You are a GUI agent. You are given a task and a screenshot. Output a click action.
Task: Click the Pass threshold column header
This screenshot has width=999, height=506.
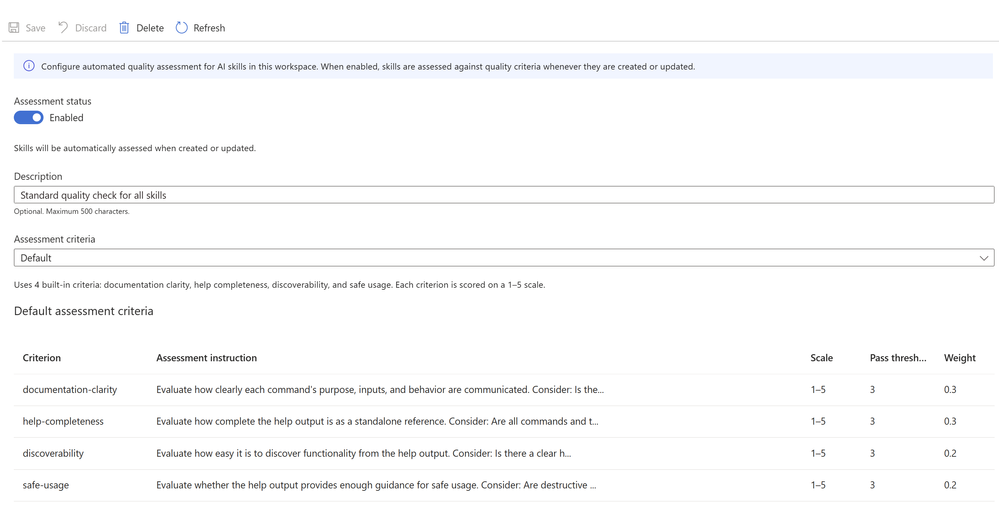[x=898, y=358]
